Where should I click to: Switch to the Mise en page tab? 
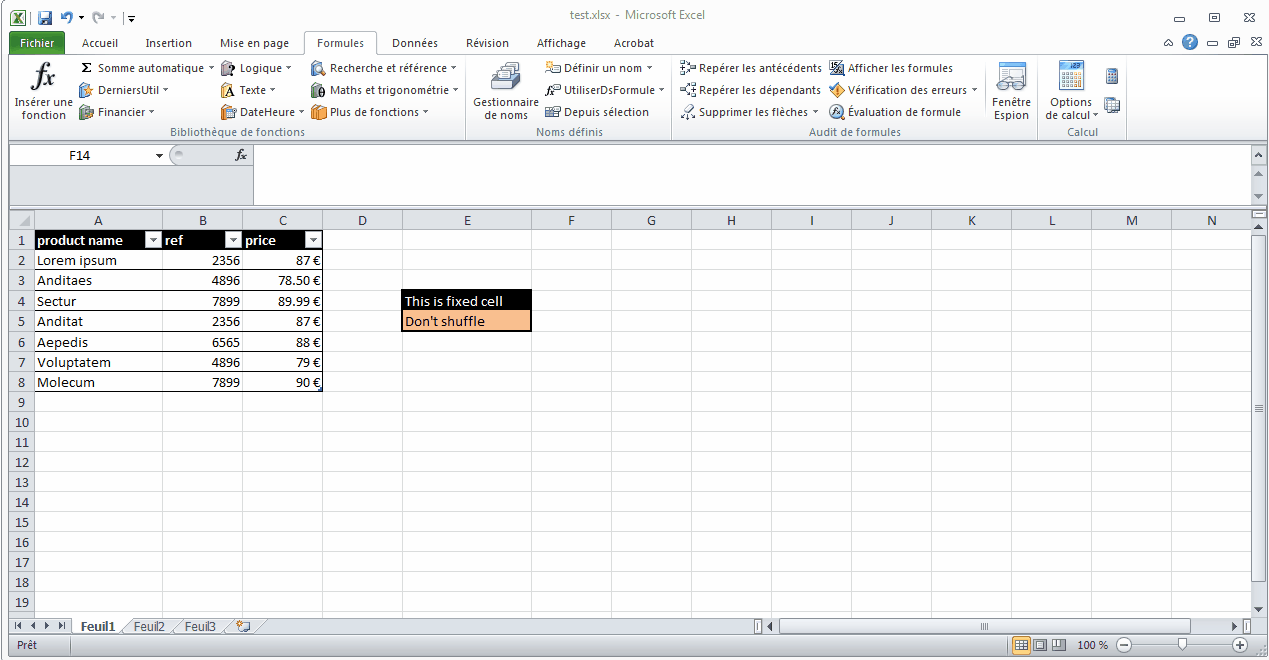tap(254, 43)
